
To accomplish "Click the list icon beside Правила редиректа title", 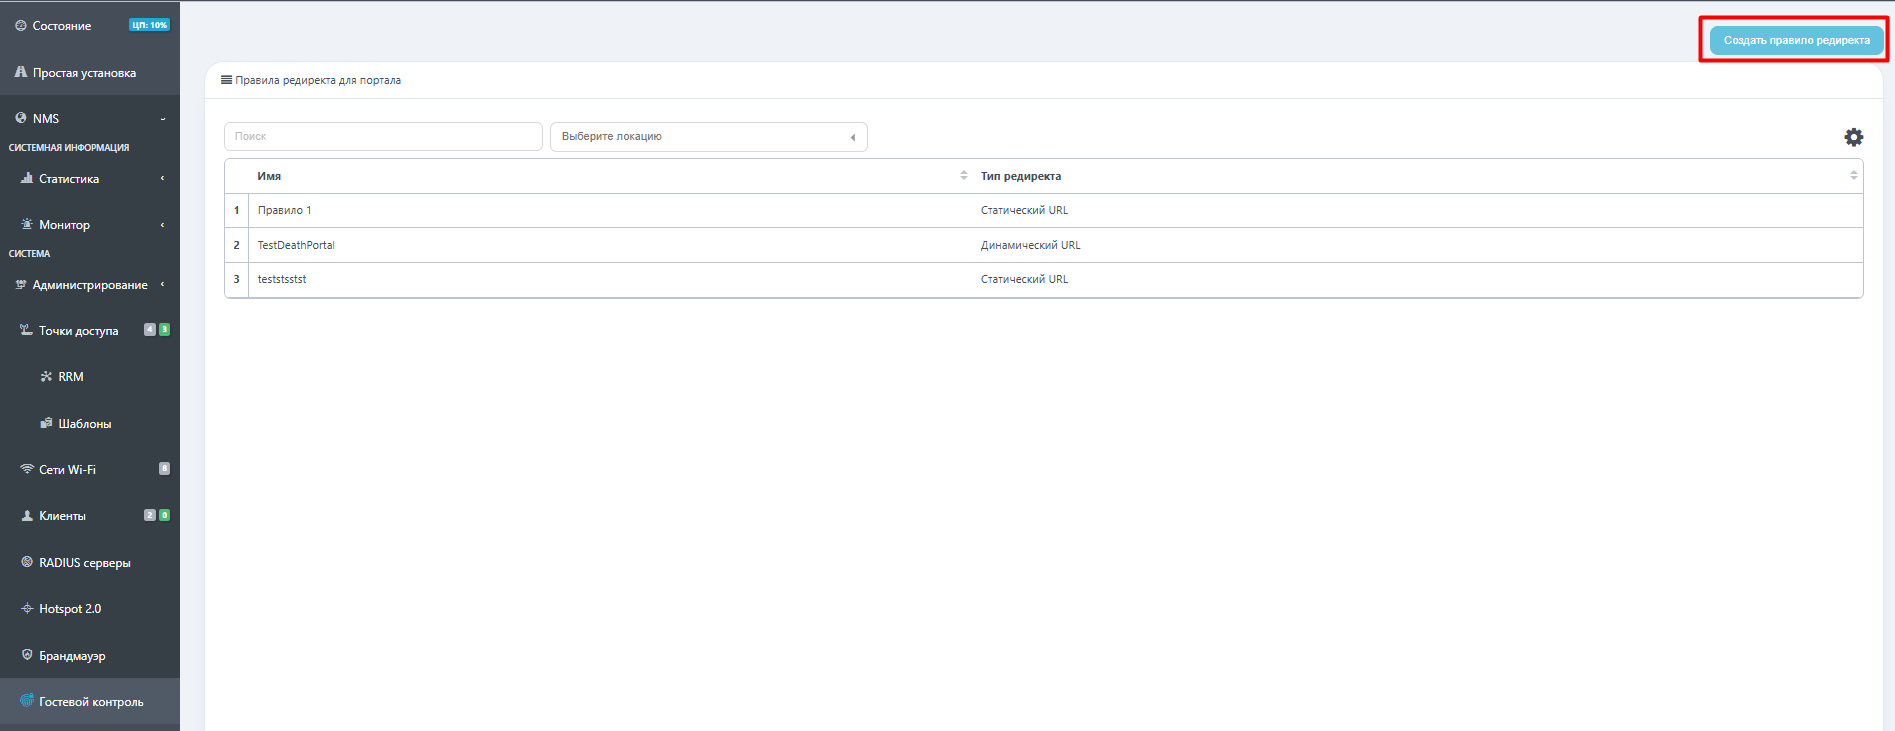I will [226, 80].
